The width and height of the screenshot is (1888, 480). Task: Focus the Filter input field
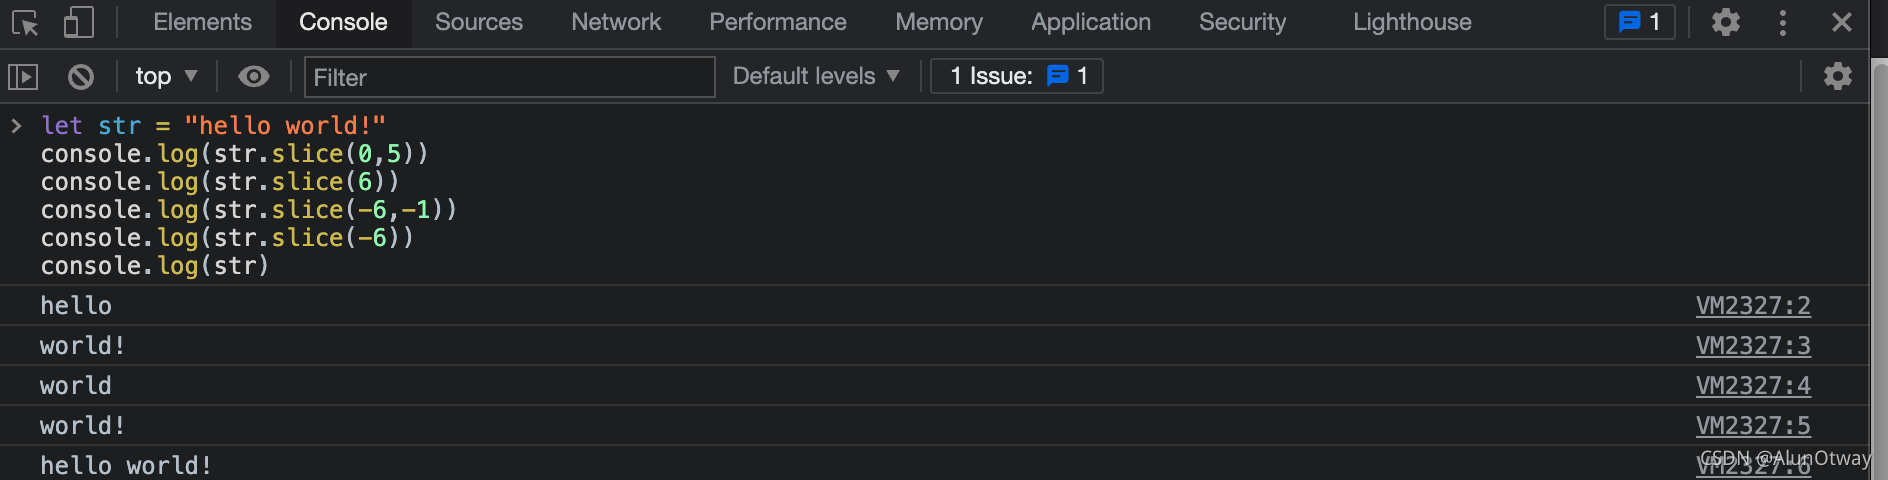click(x=510, y=77)
